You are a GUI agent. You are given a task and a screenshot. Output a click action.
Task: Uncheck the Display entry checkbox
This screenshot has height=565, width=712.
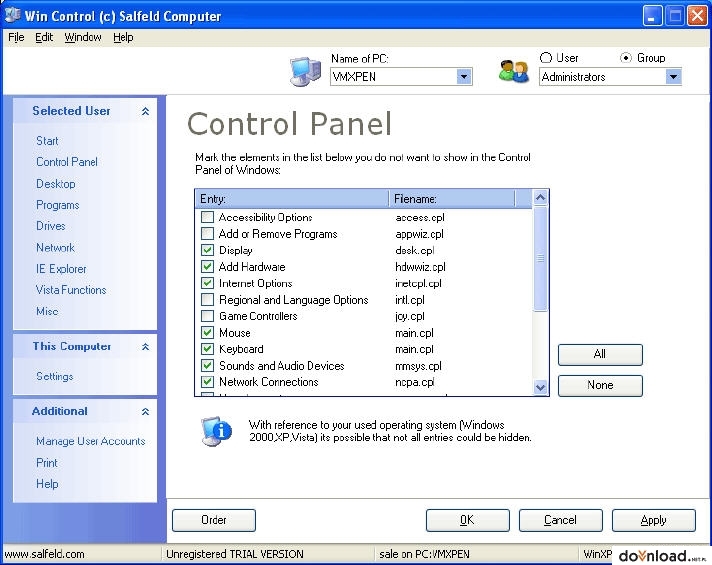point(208,250)
